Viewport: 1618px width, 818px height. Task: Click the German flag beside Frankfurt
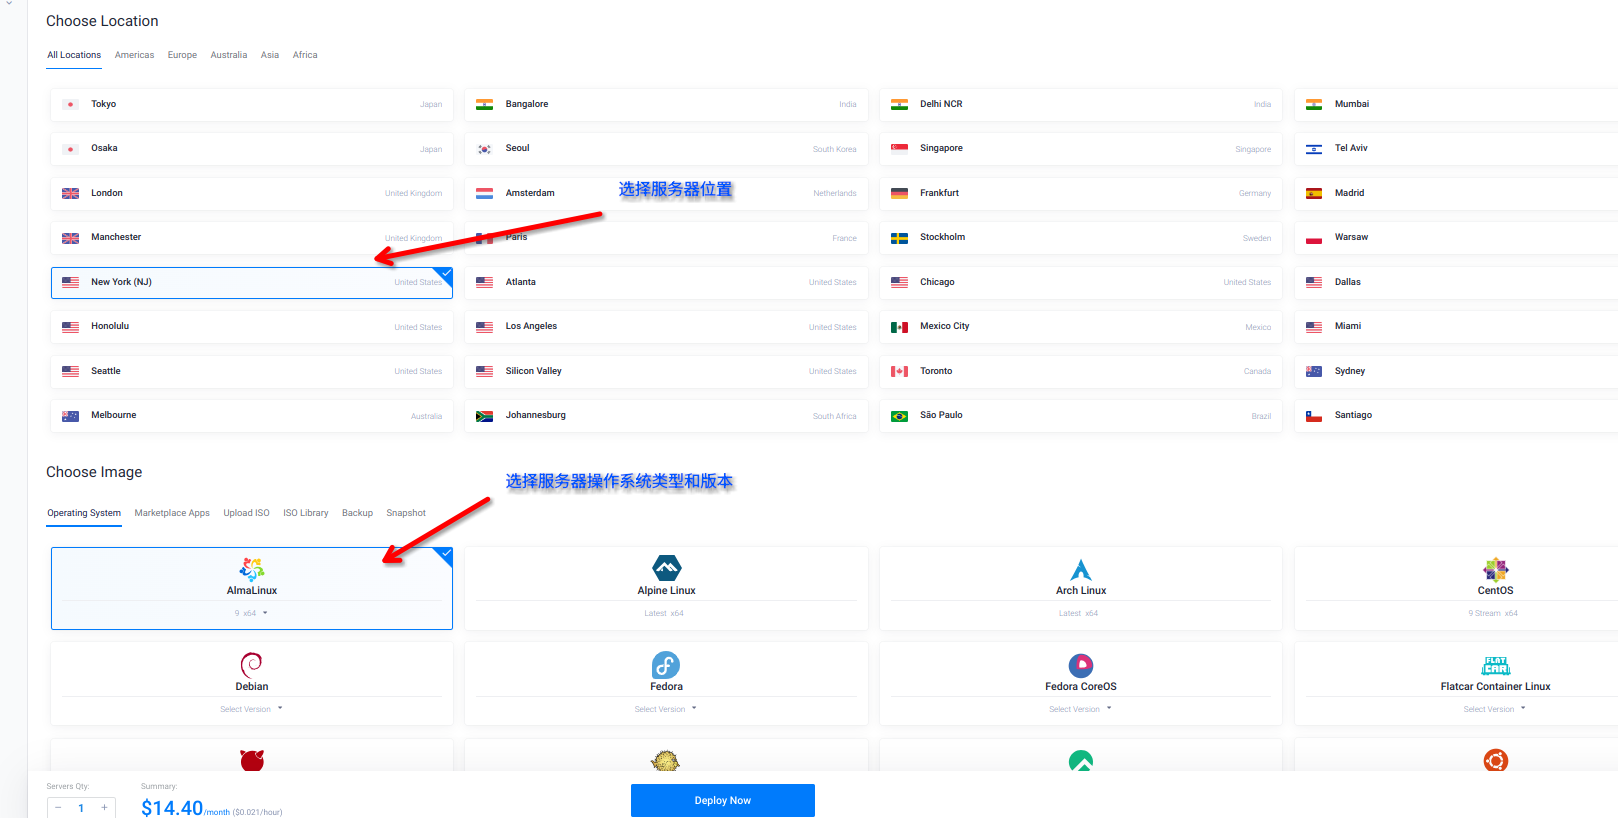pos(899,193)
